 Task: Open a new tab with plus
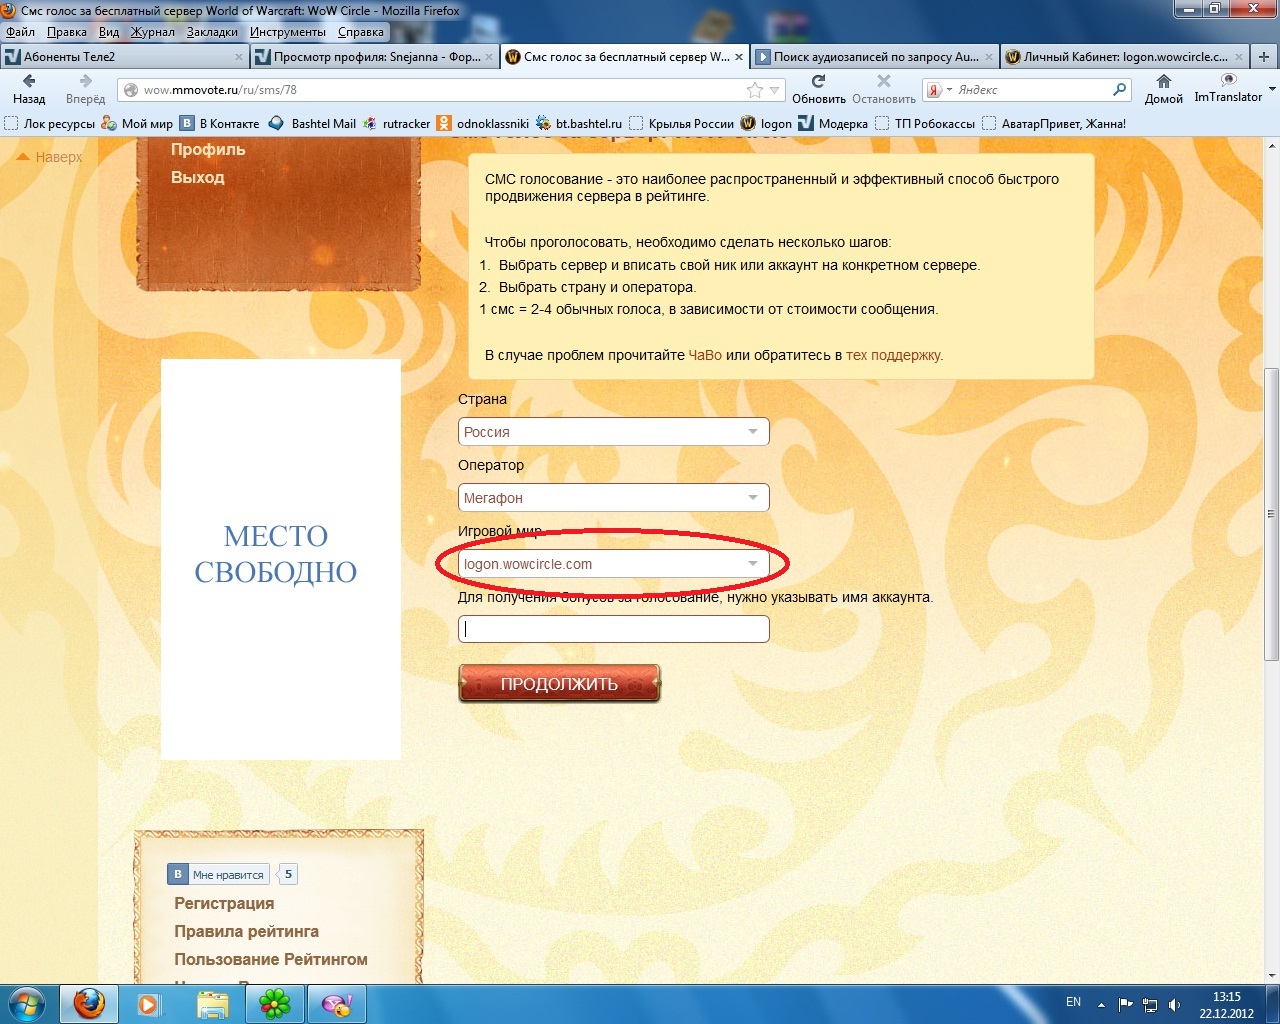[1264, 57]
